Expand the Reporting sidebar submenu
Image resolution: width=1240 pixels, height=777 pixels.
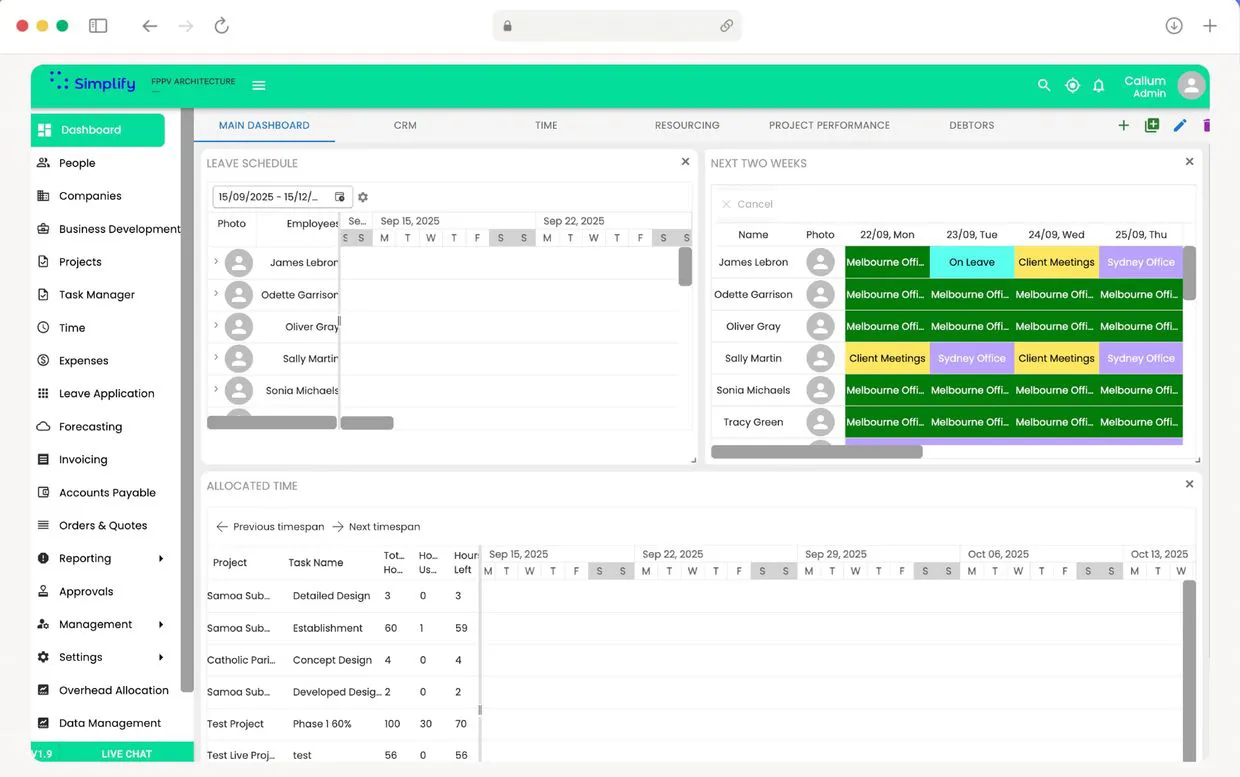pyautogui.click(x=160, y=559)
